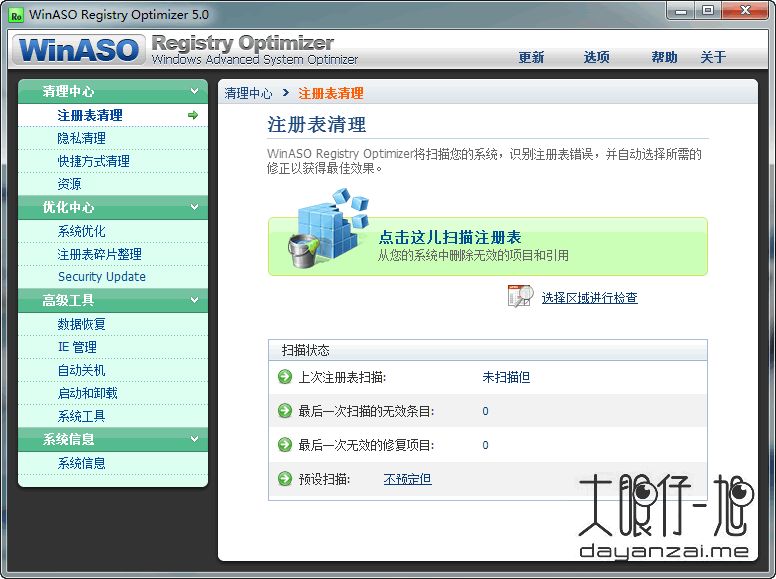Open the 关于 menu
776x579 pixels.
click(x=713, y=57)
